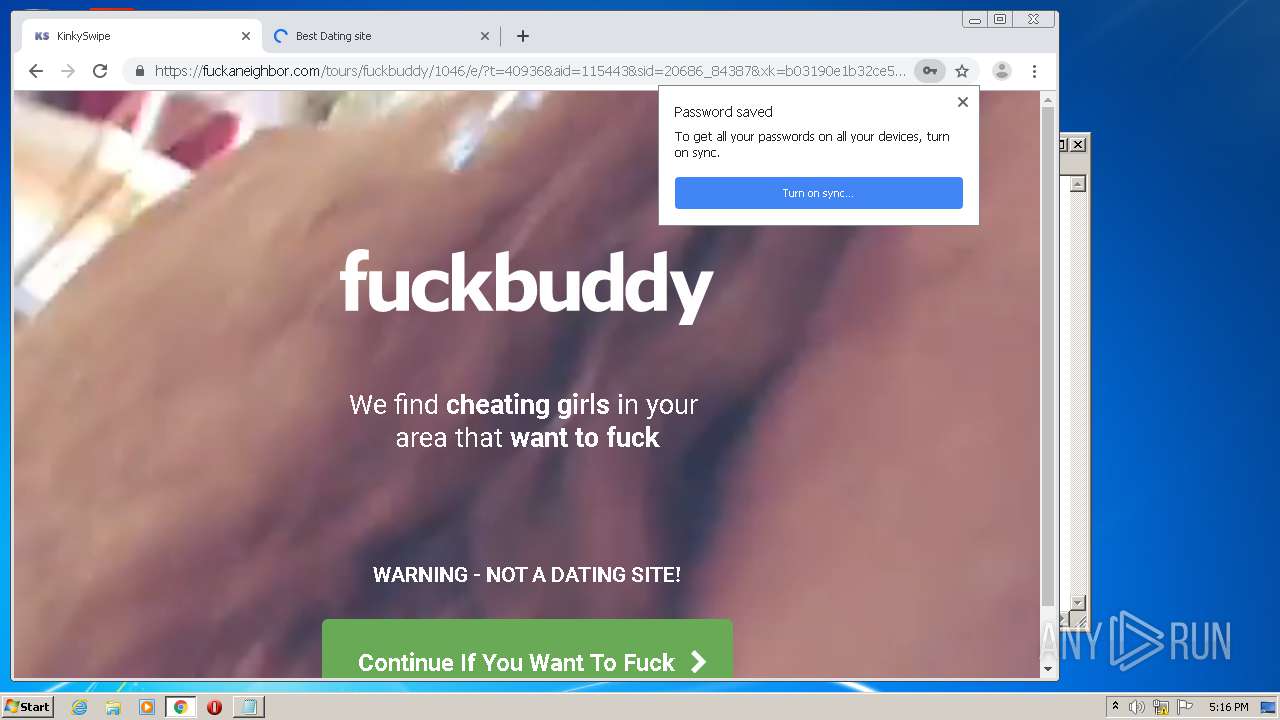Image resolution: width=1280 pixels, height=720 pixels.
Task: Click the green Continue button
Action: (x=527, y=649)
